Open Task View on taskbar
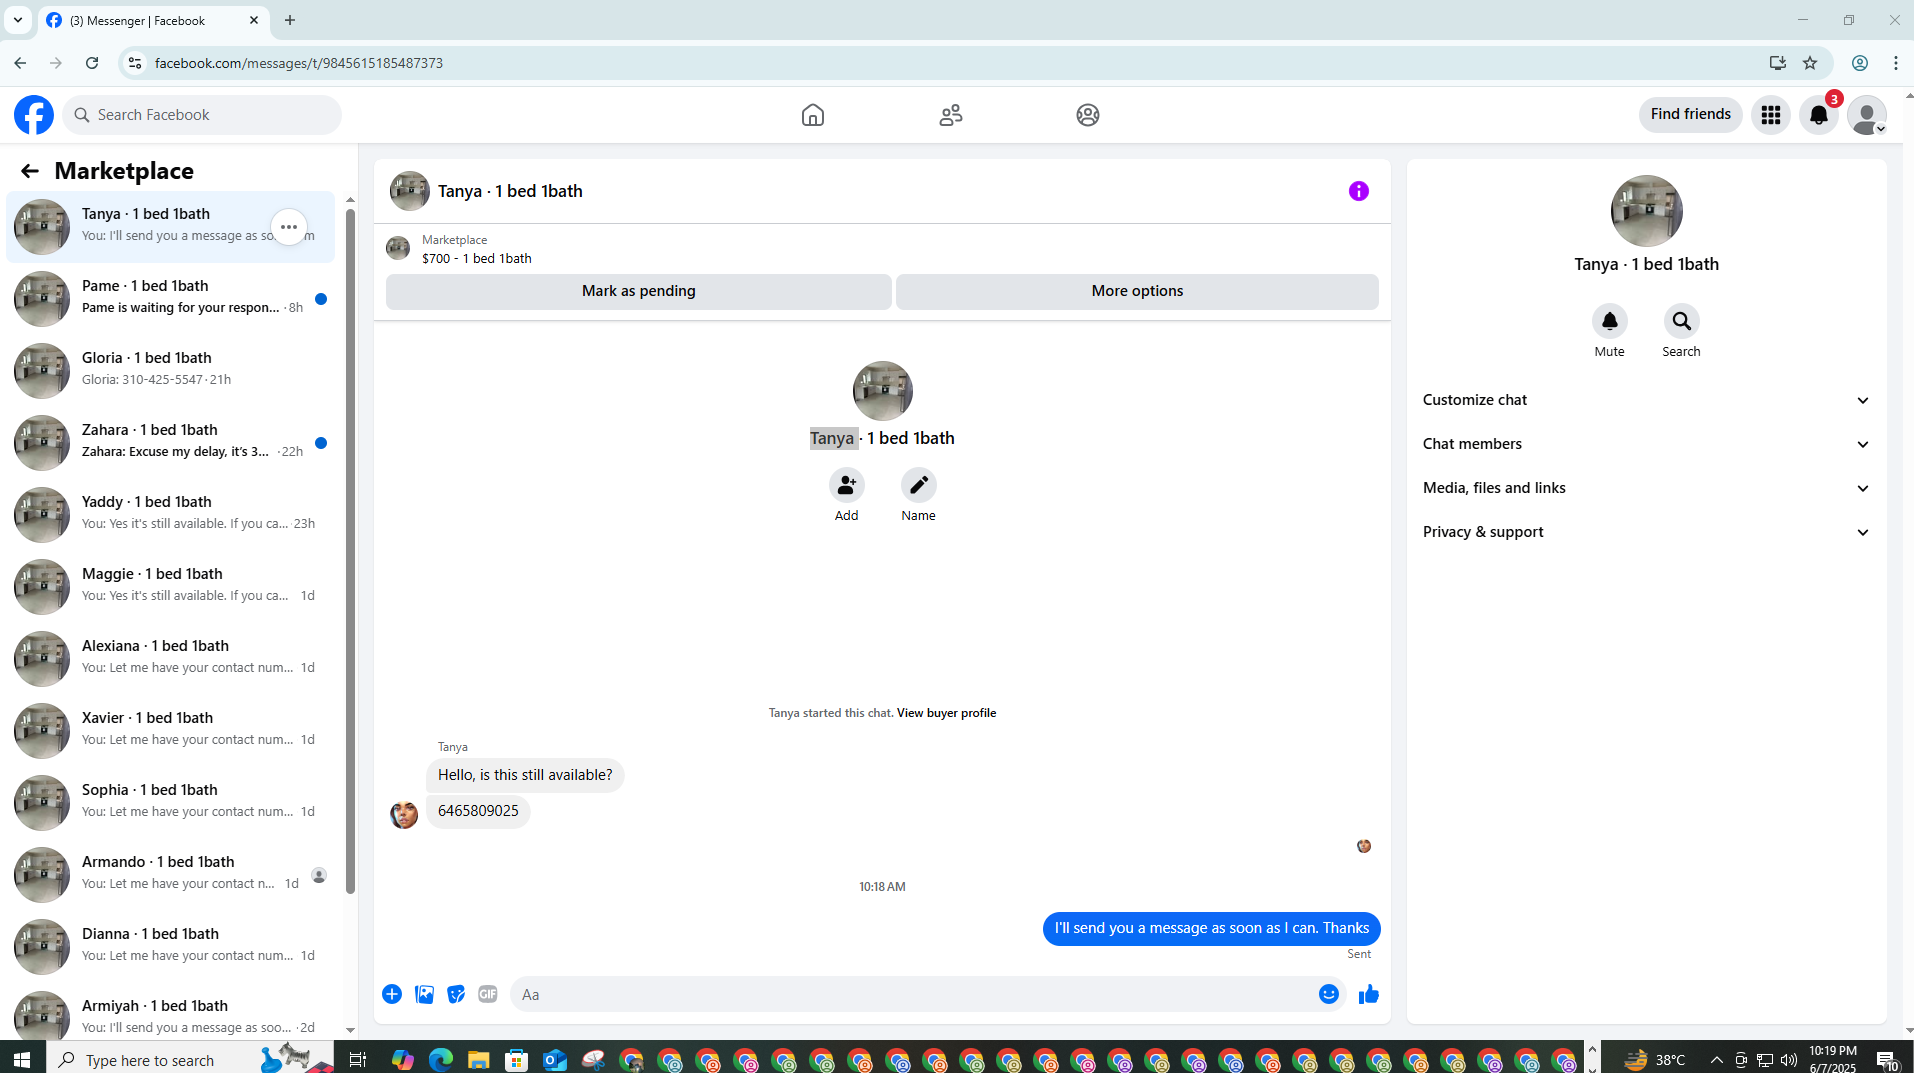 tap(358, 1059)
